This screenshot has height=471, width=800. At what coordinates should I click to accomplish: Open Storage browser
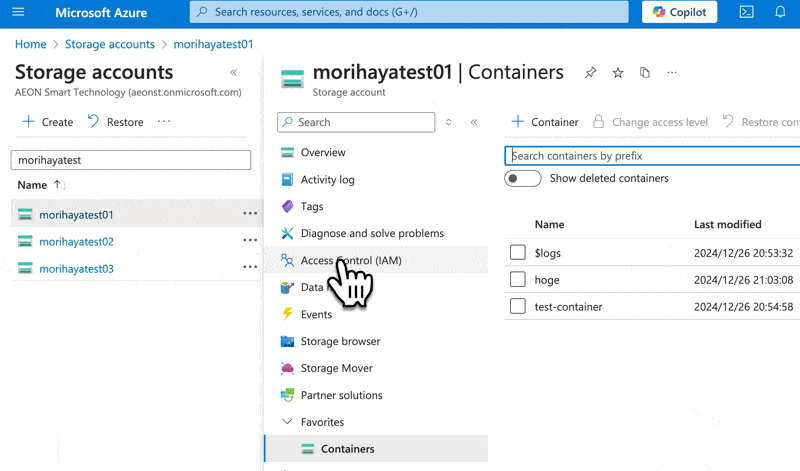(340, 341)
